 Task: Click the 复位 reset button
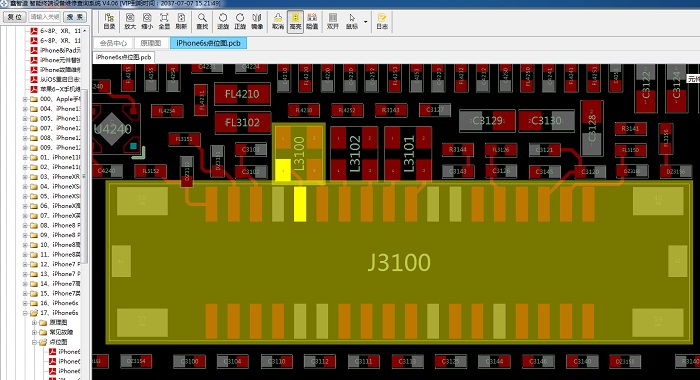14,17
